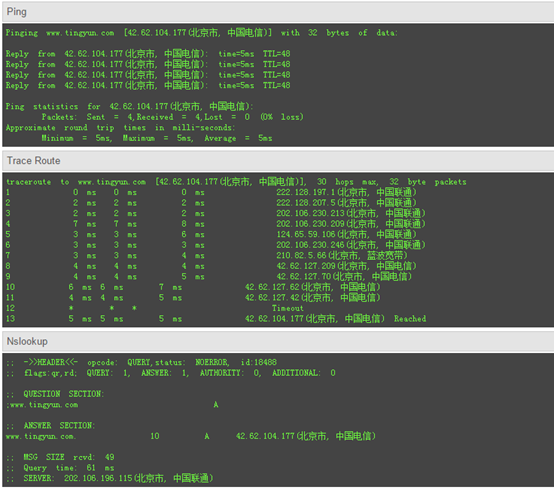Select the Minimum Maximum Average times line
This screenshot has height=490, width=554.
point(157,138)
